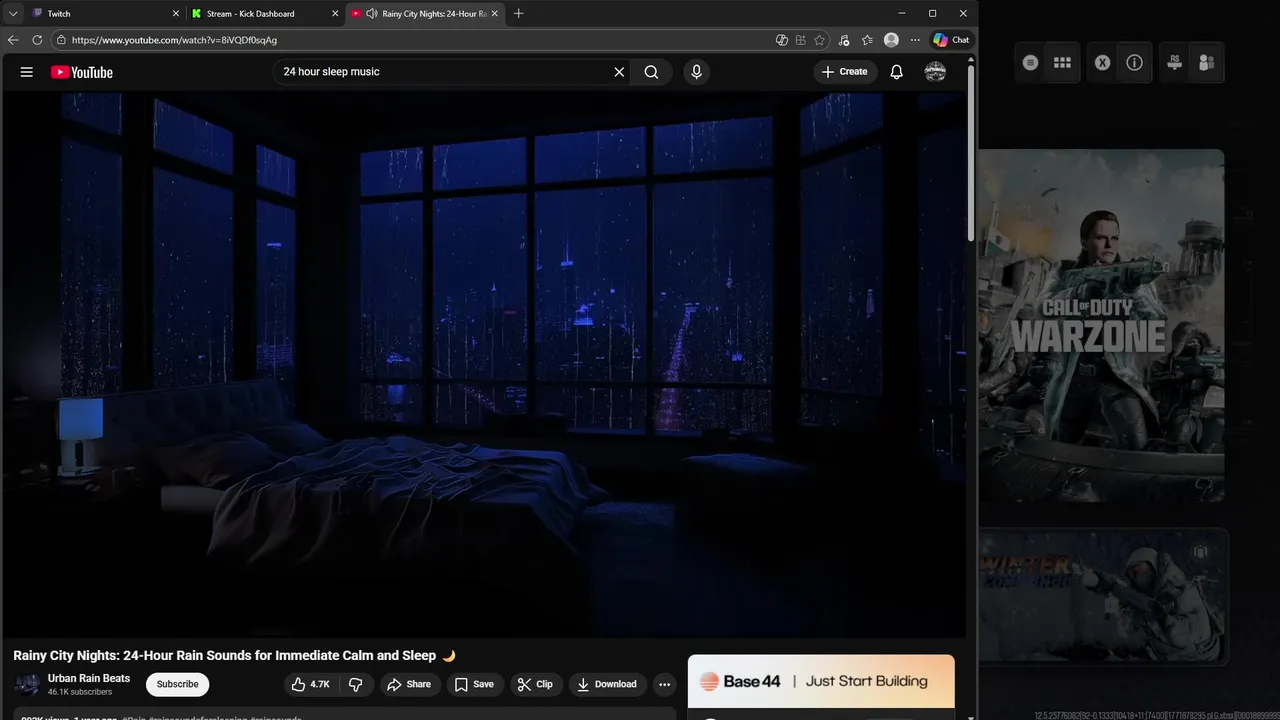Open the Copilot icon in address bar
1280x720 pixels.
click(782, 40)
